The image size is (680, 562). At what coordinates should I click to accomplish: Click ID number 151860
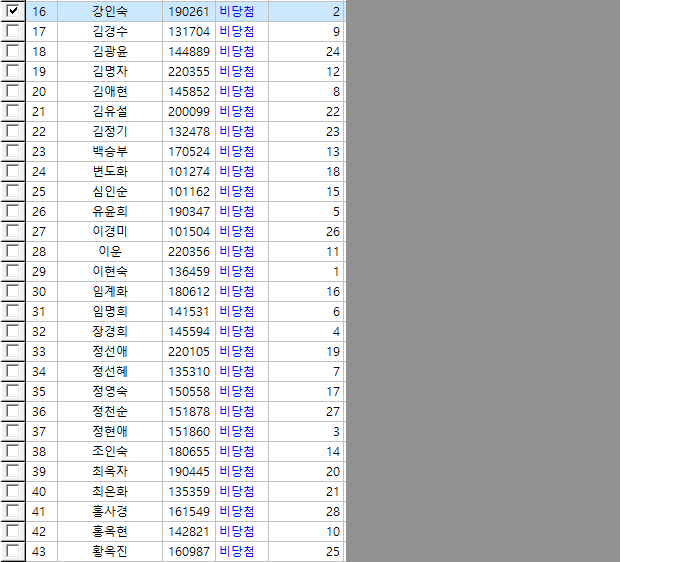coord(189,431)
